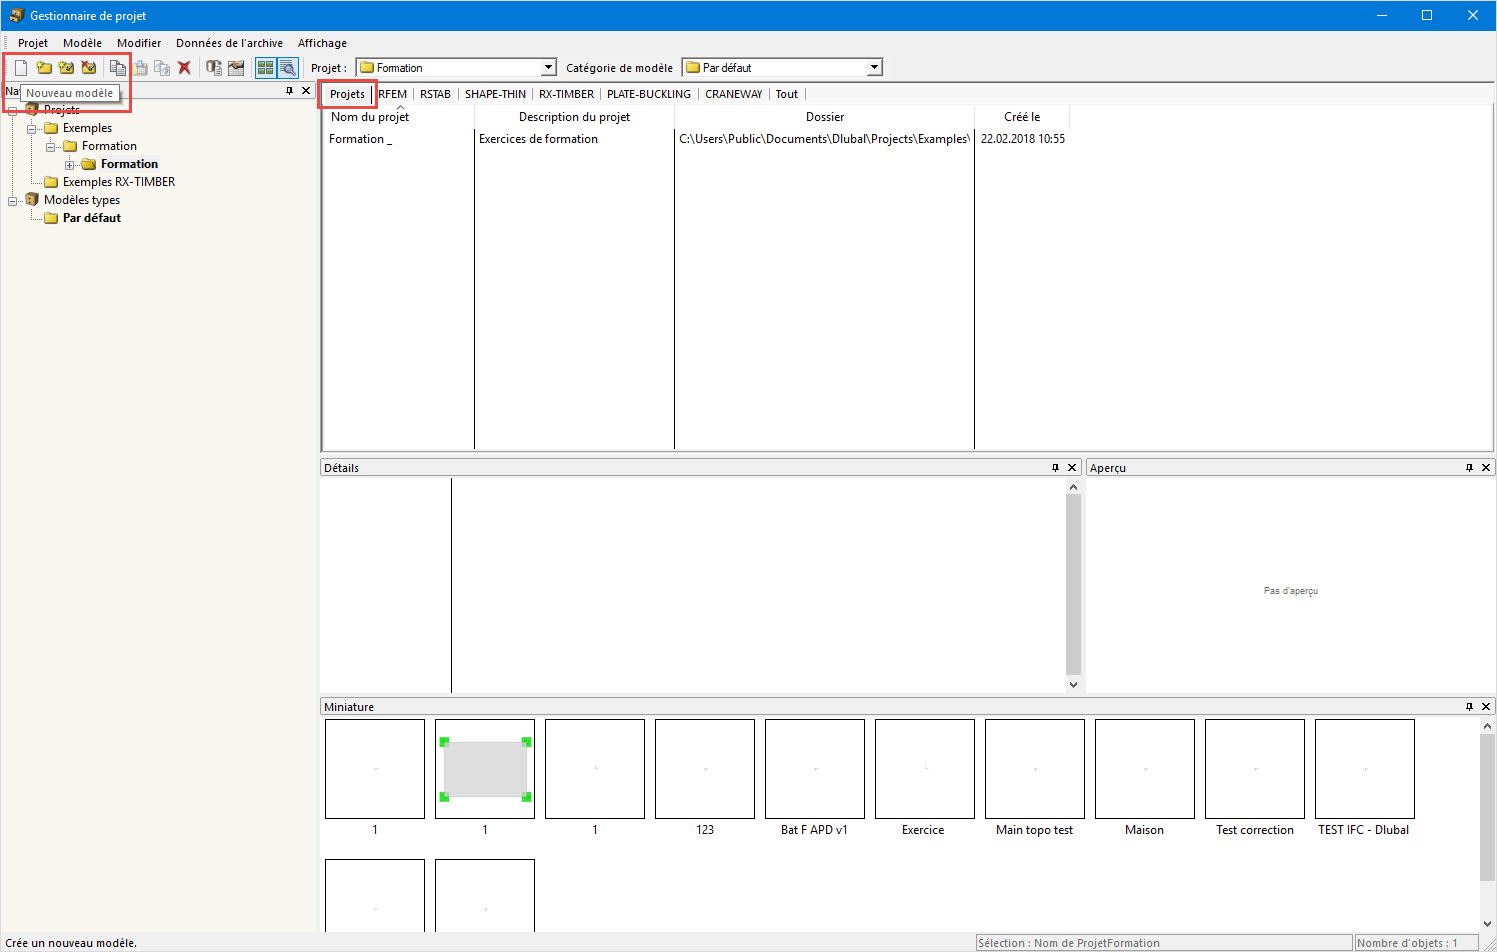Screen dimensions: 1497x952
Task: Click the archive data toolbar icon
Action: click(213, 68)
